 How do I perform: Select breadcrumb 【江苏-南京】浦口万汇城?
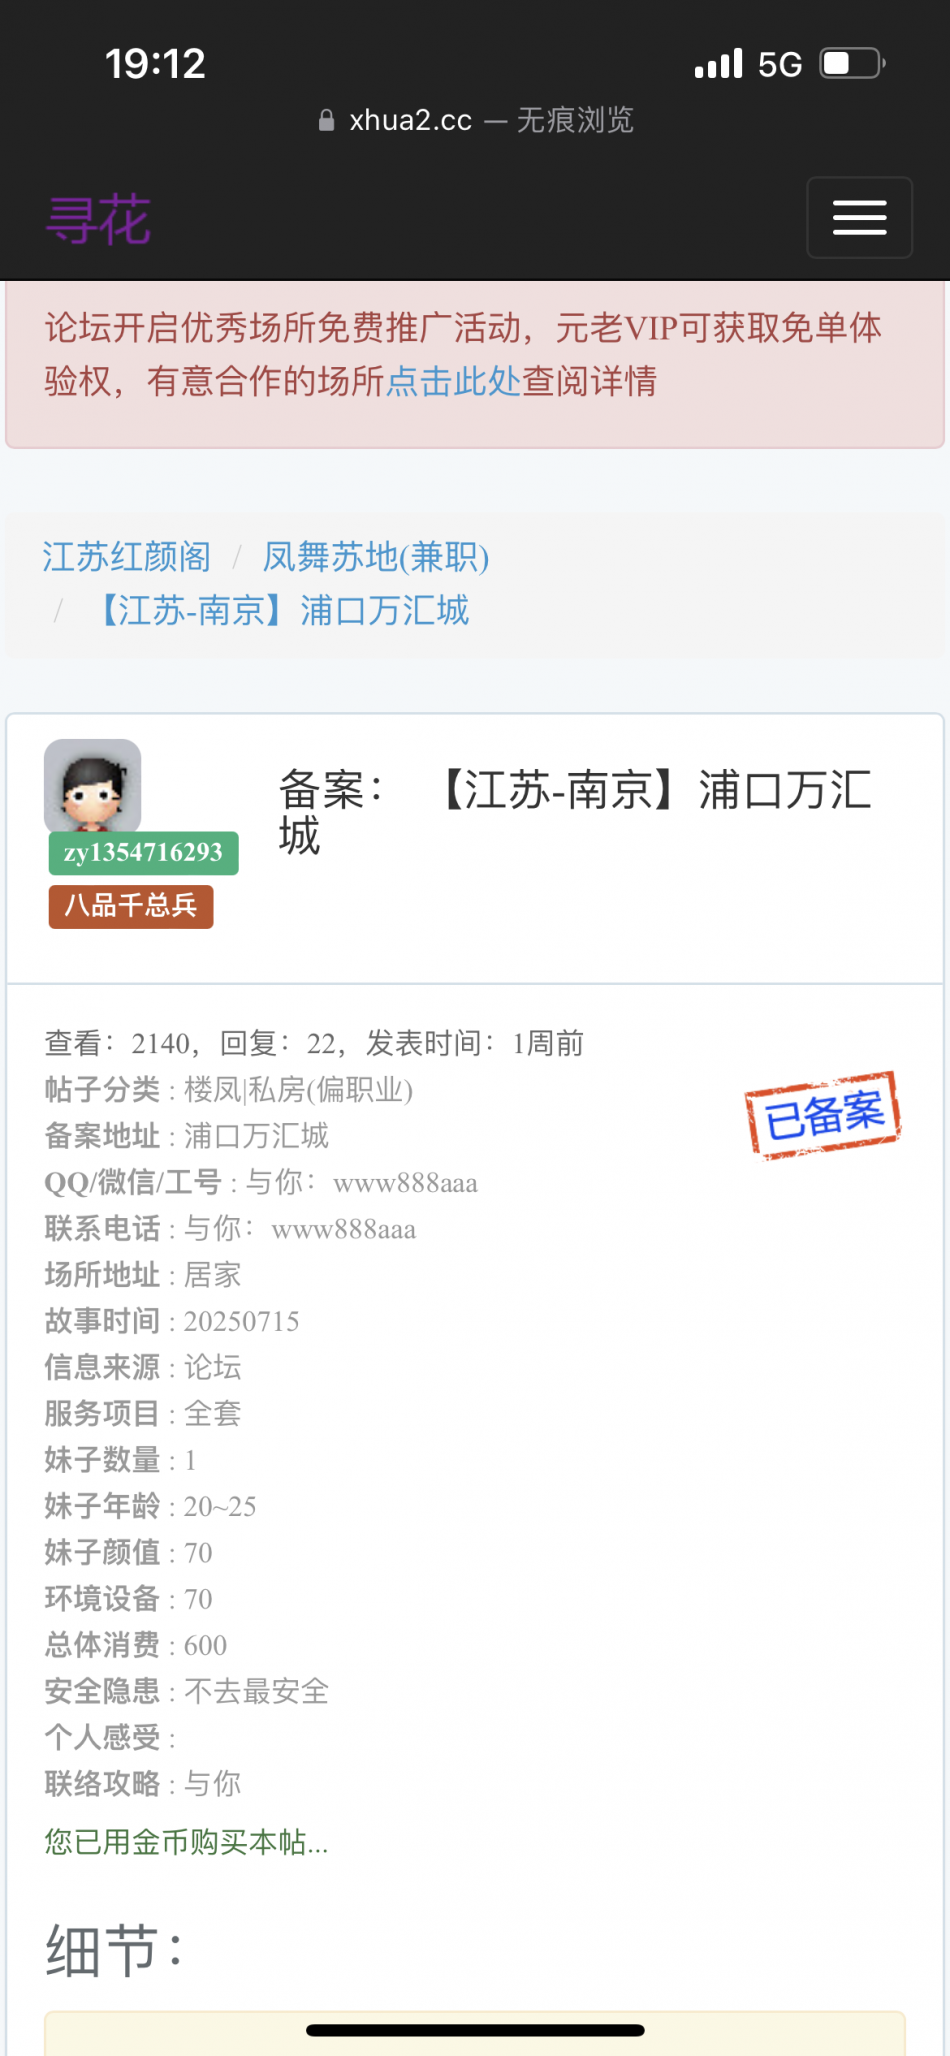tap(281, 610)
